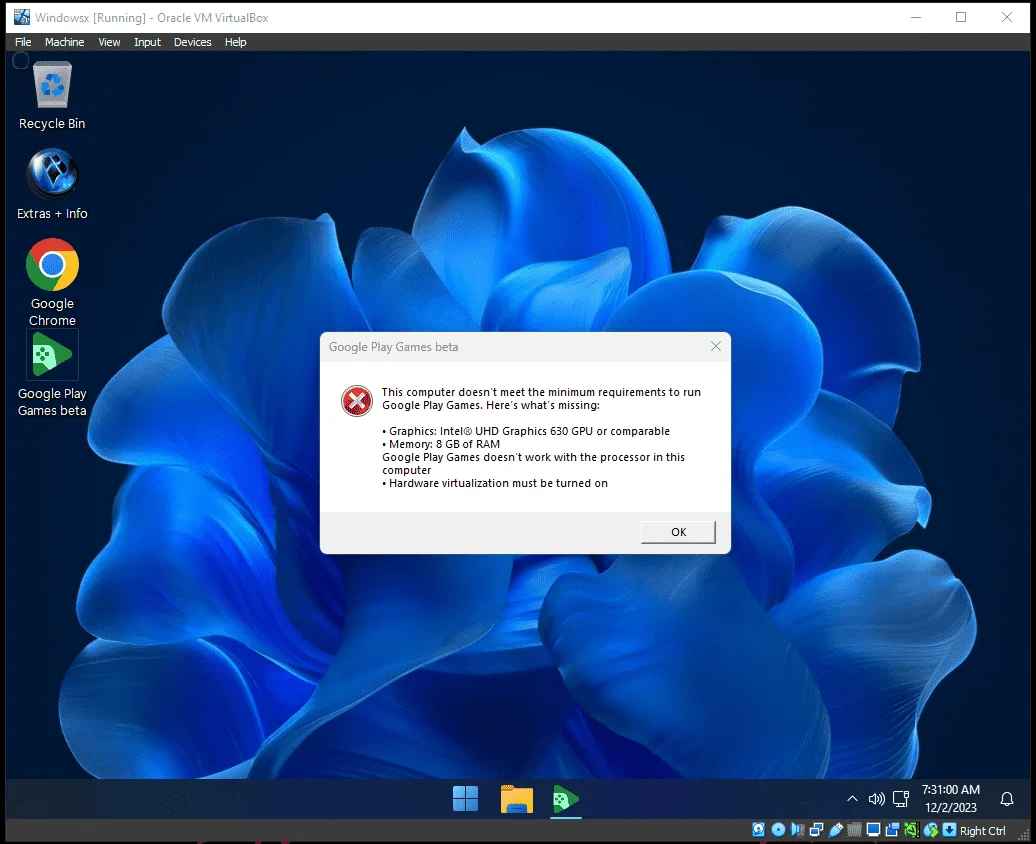The height and width of the screenshot is (844, 1036).
Task: Open the File menu
Action: coord(23,42)
